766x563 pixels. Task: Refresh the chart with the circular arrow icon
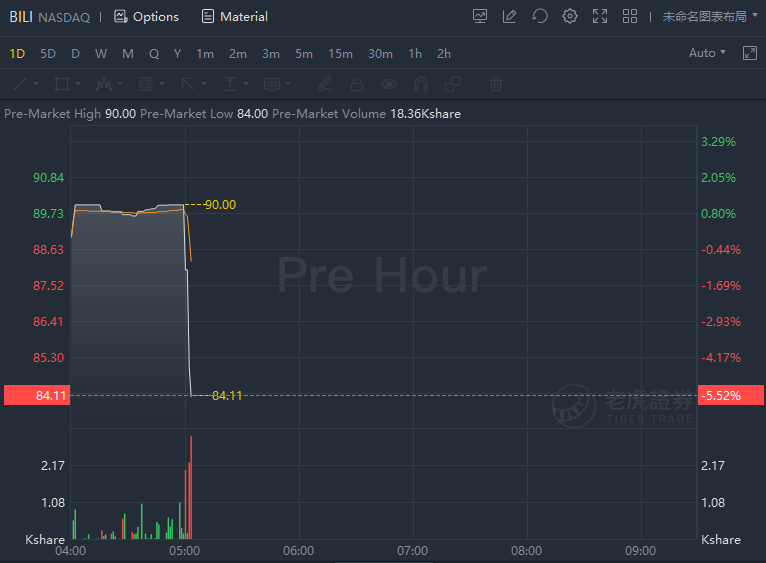pyautogui.click(x=540, y=17)
